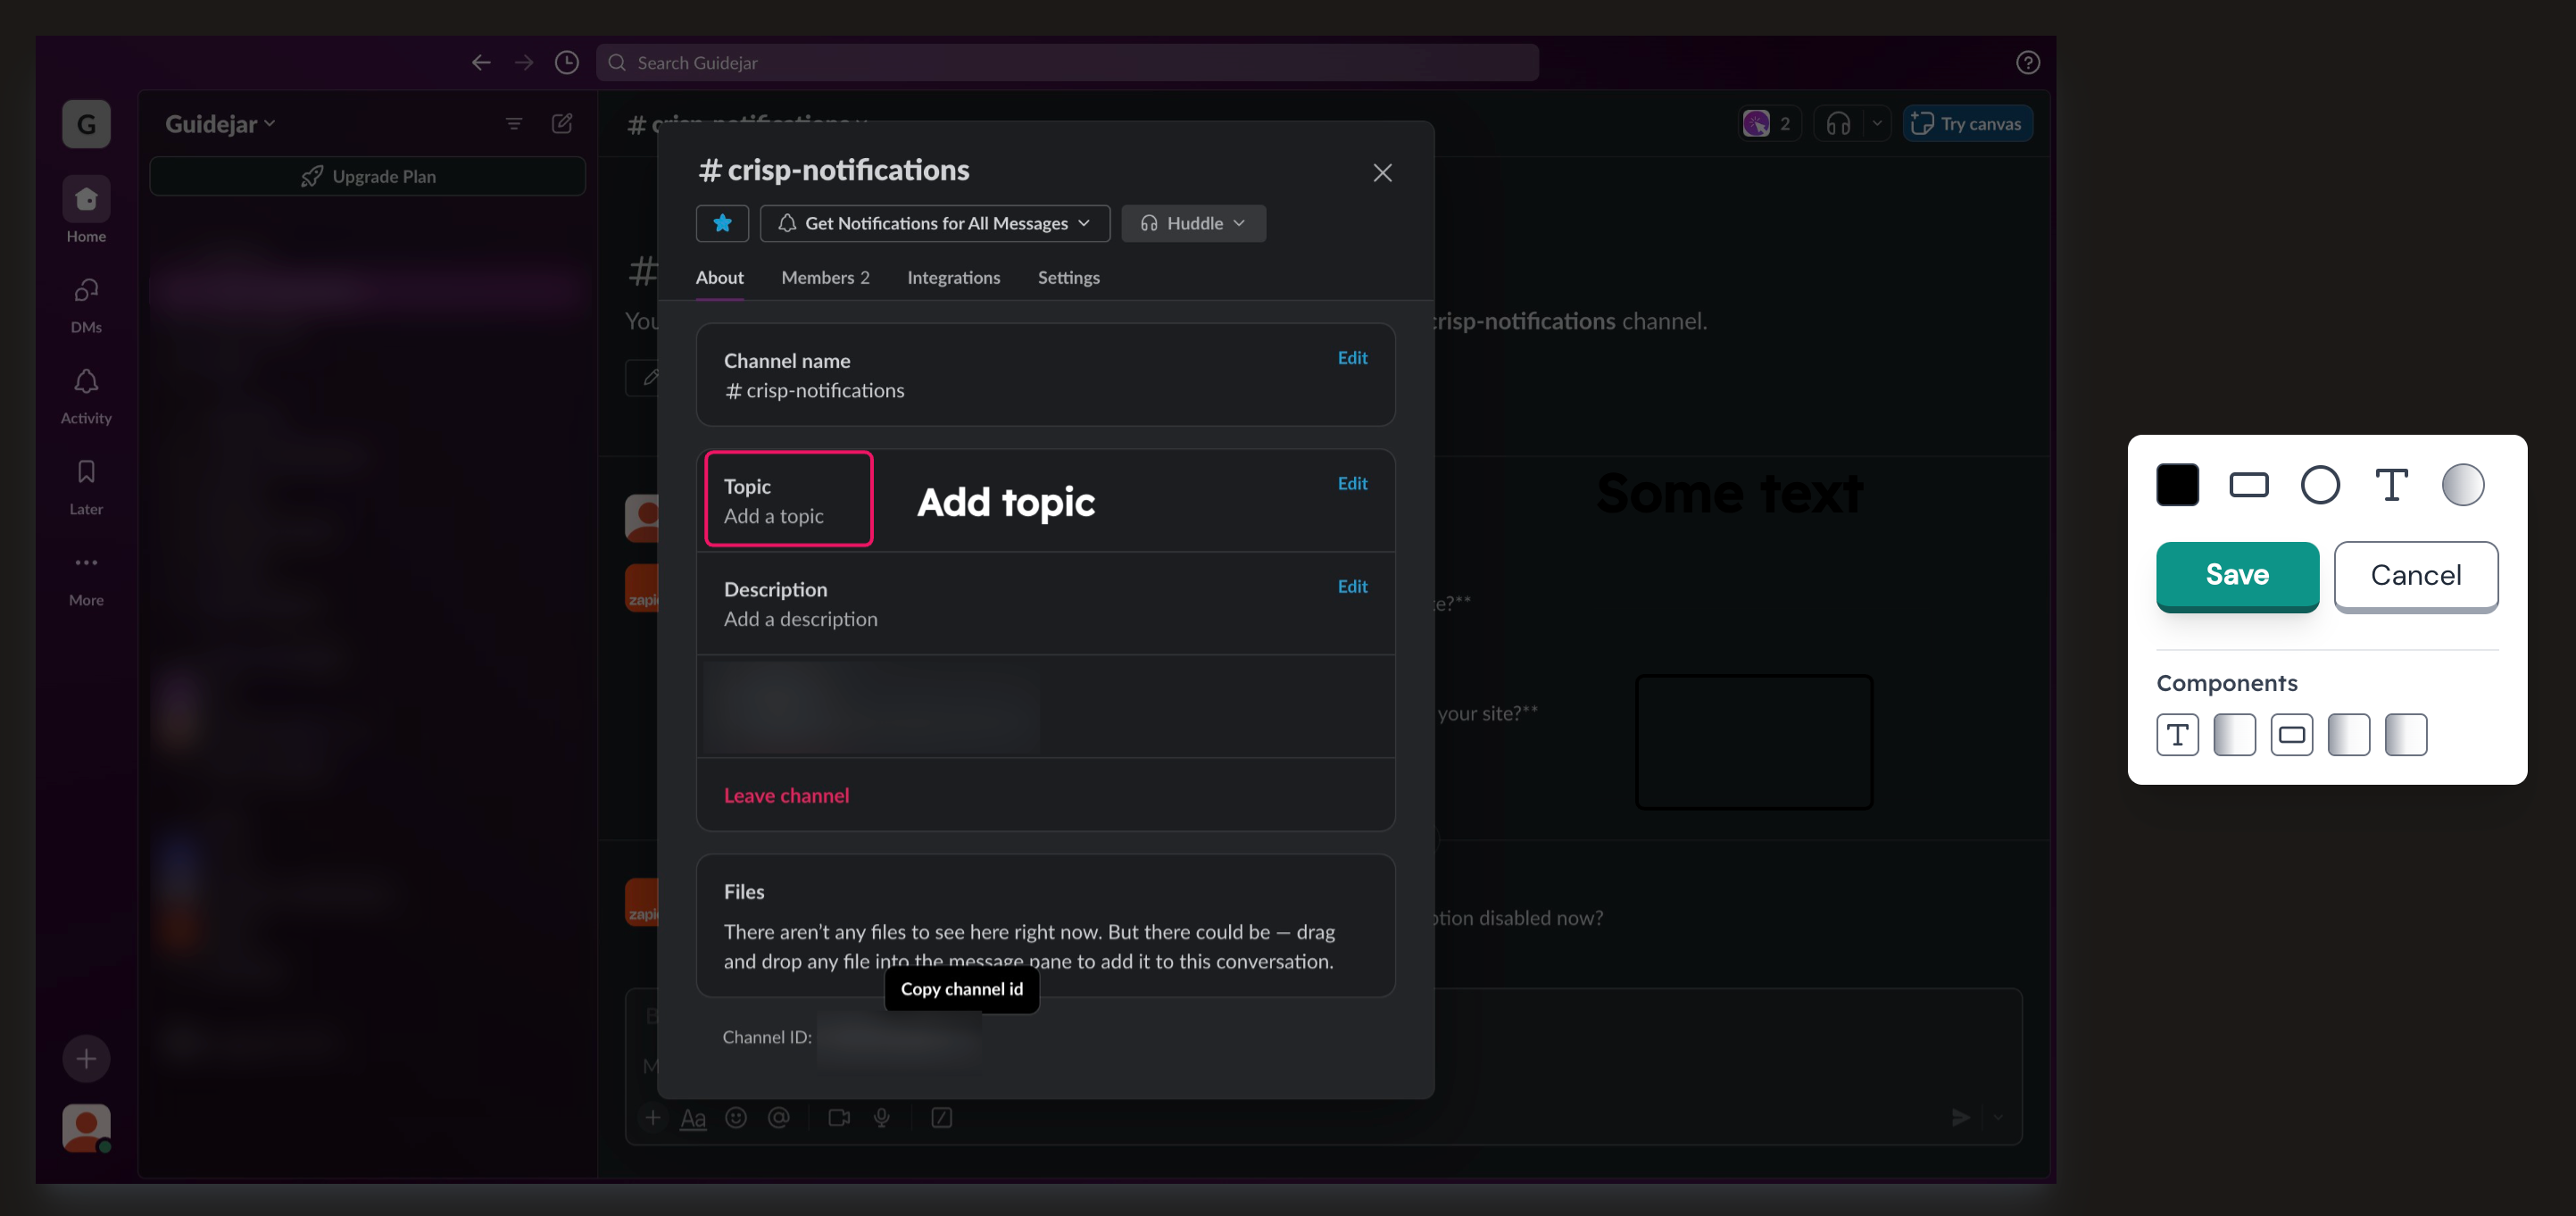The height and width of the screenshot is (1216, 2576).
Task: Click the 'Add a description' text
Action: tap(801, 619)
